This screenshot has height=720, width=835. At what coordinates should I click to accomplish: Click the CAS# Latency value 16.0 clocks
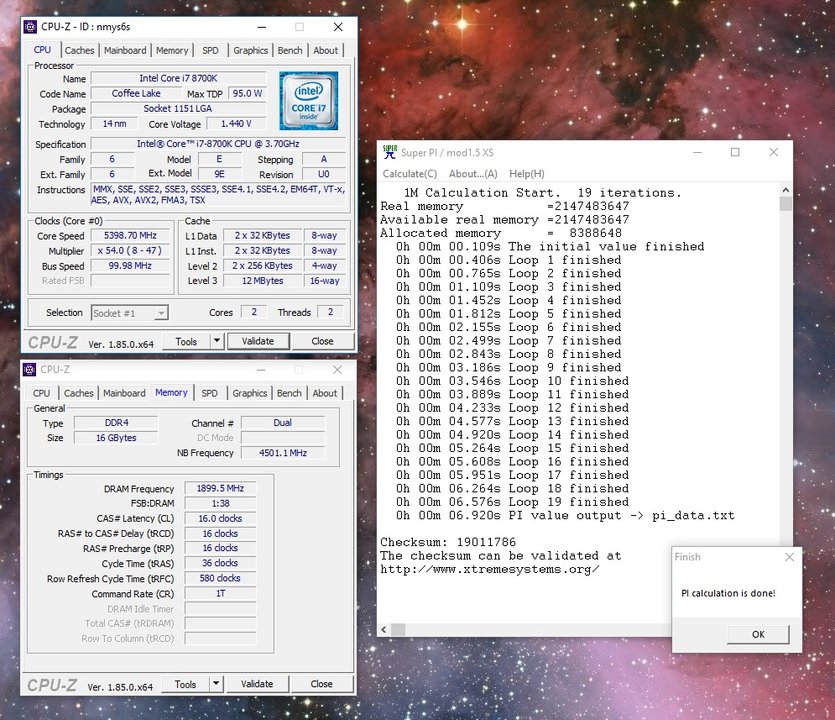220,518
